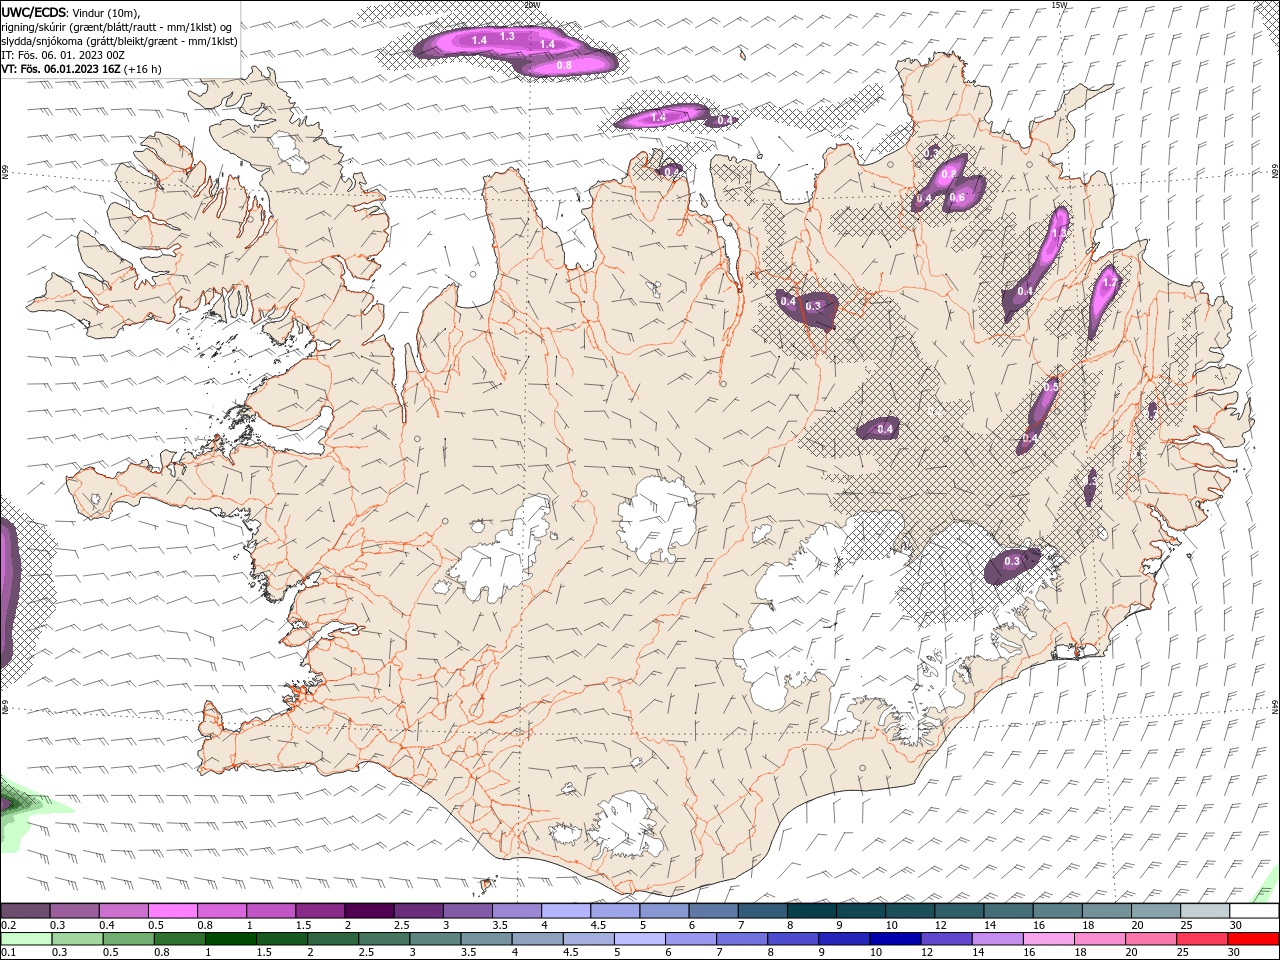Pick the darkest teal swatch labeled 8 in upper row
The width and height of the screenshot is (1280, 960).
point(812,911)
